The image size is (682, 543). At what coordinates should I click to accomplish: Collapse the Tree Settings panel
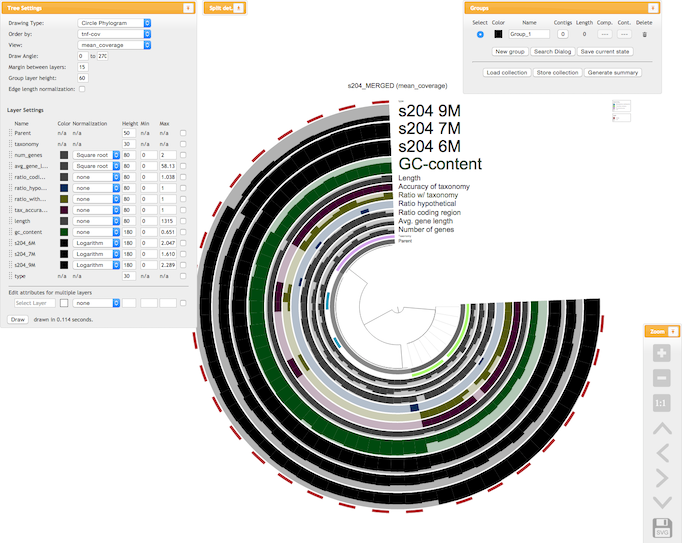pos(188,8)
